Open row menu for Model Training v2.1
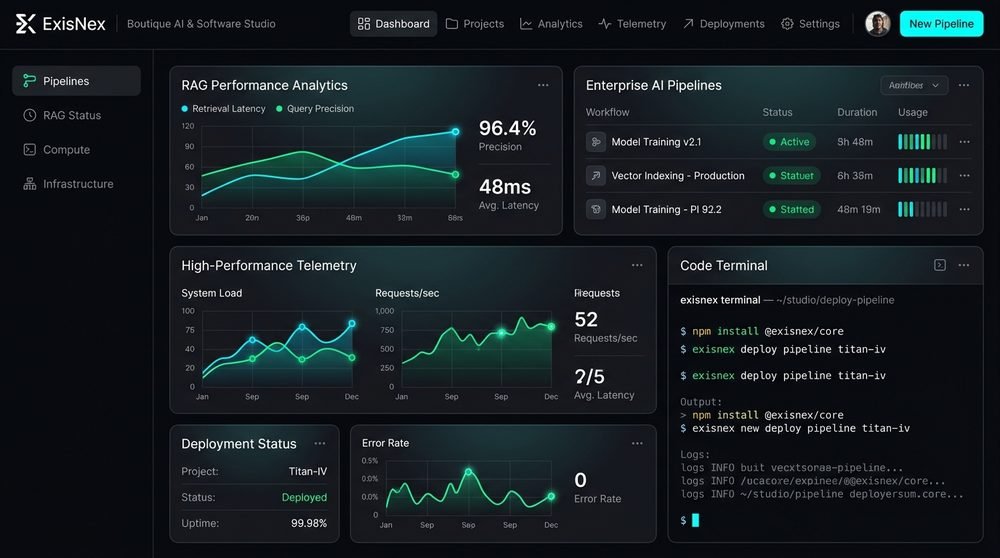The height and width of the screenshot is (558, 1000). [964, 142]
